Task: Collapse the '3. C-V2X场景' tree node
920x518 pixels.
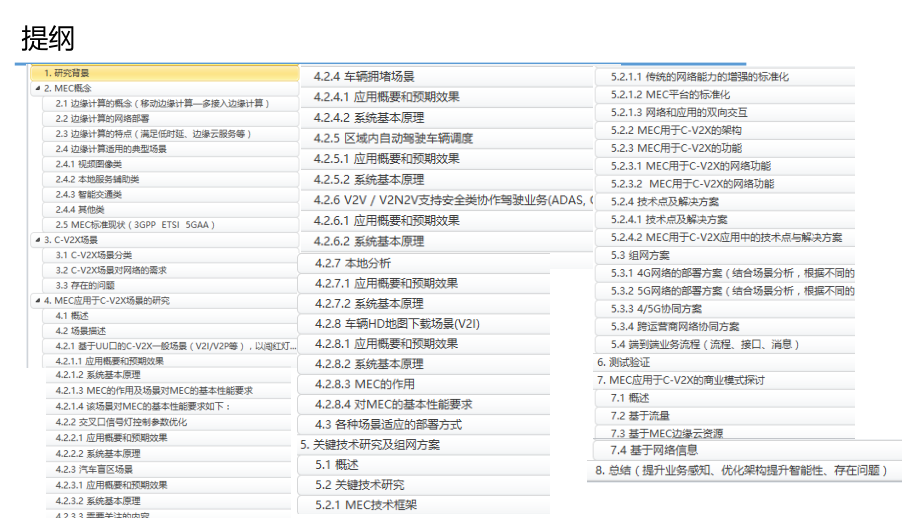Action: tap(38, 240)
